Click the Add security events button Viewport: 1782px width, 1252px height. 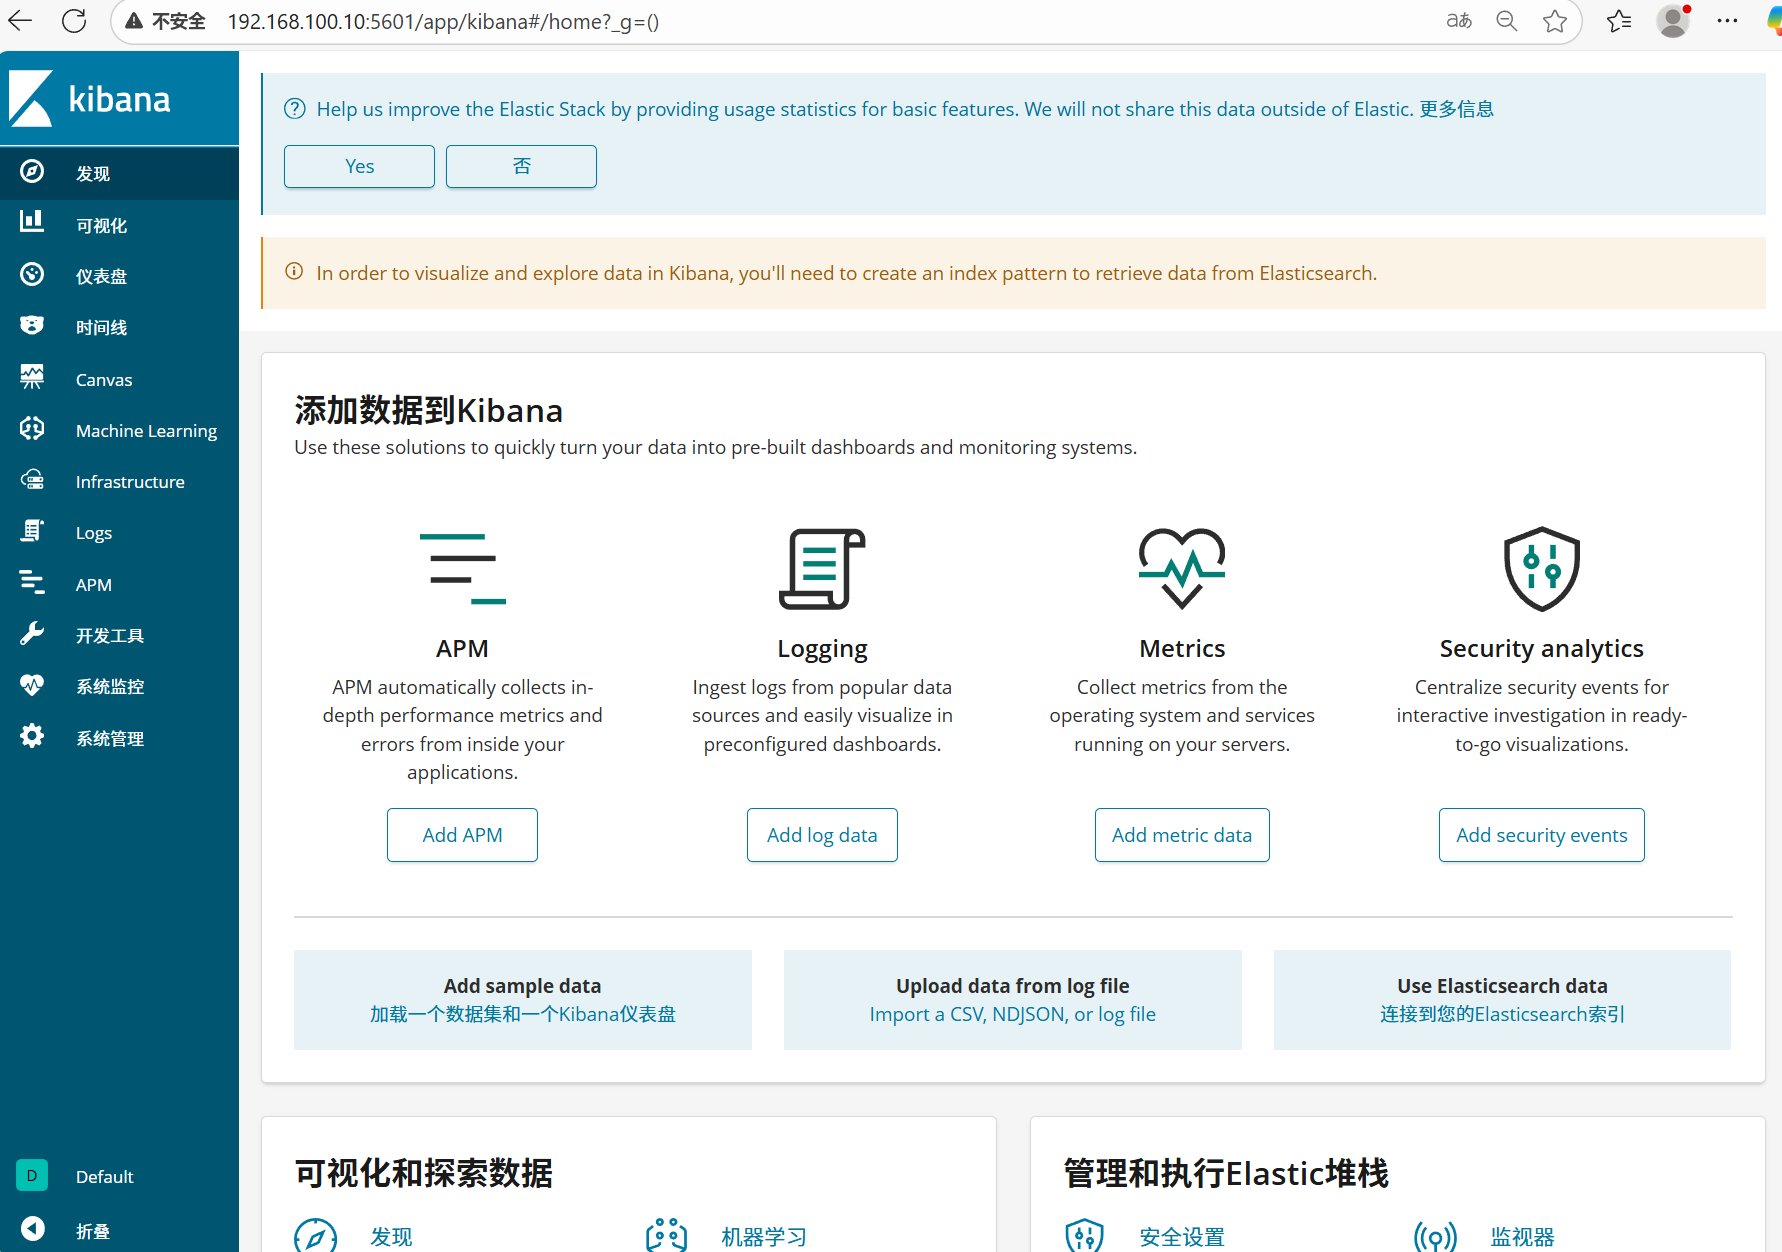coord(1542,835)
